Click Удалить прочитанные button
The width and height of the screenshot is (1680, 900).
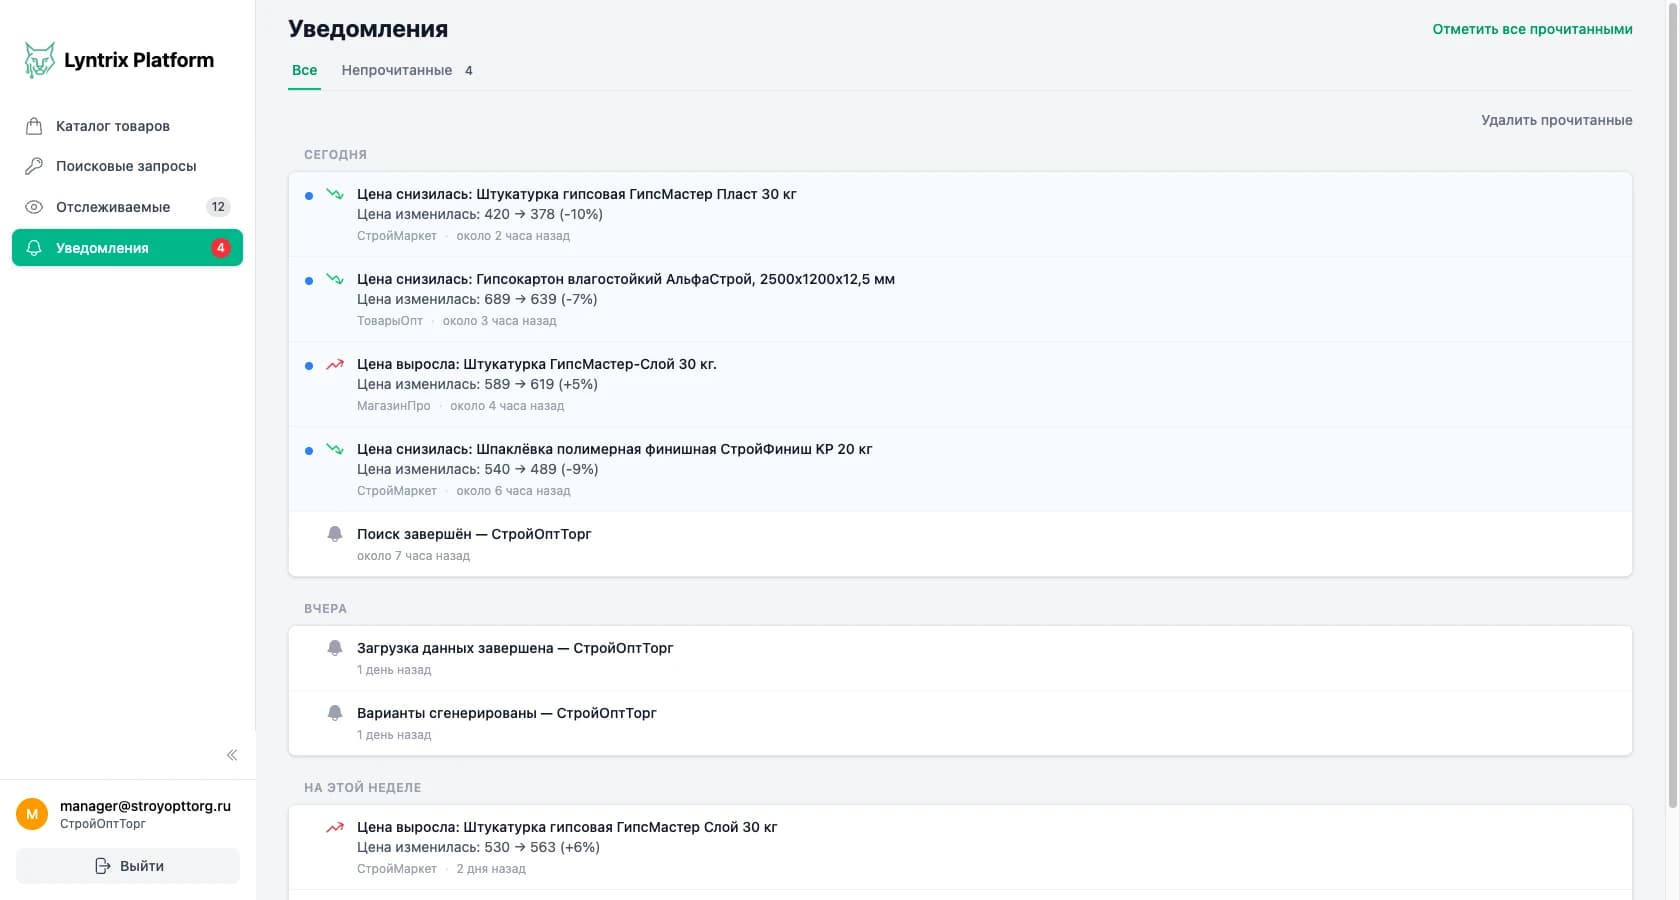[1556, 120]
